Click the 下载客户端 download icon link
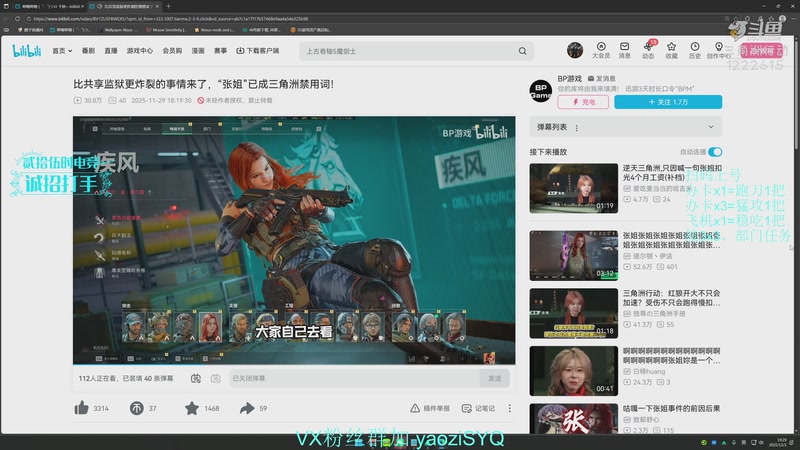 [258, 51]
